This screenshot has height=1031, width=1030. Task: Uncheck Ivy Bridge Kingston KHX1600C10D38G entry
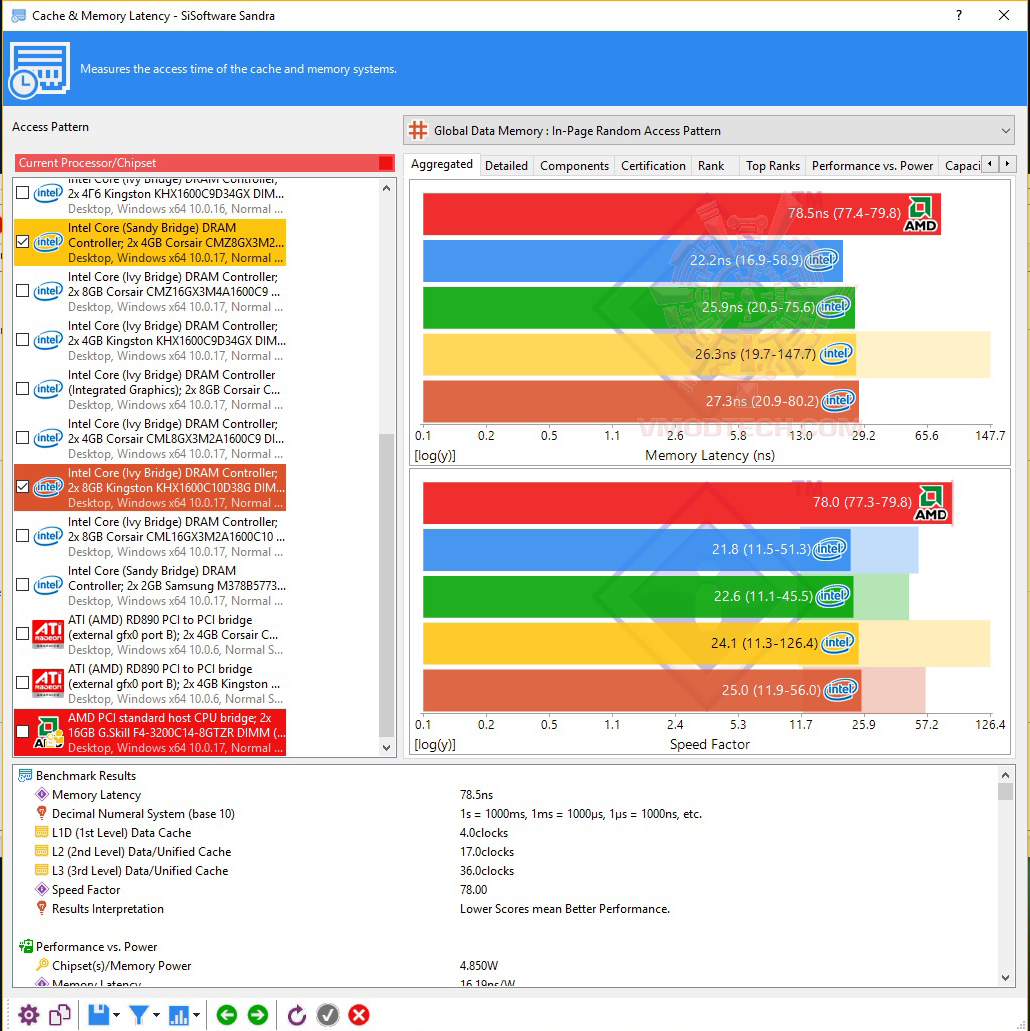(22, 487)
